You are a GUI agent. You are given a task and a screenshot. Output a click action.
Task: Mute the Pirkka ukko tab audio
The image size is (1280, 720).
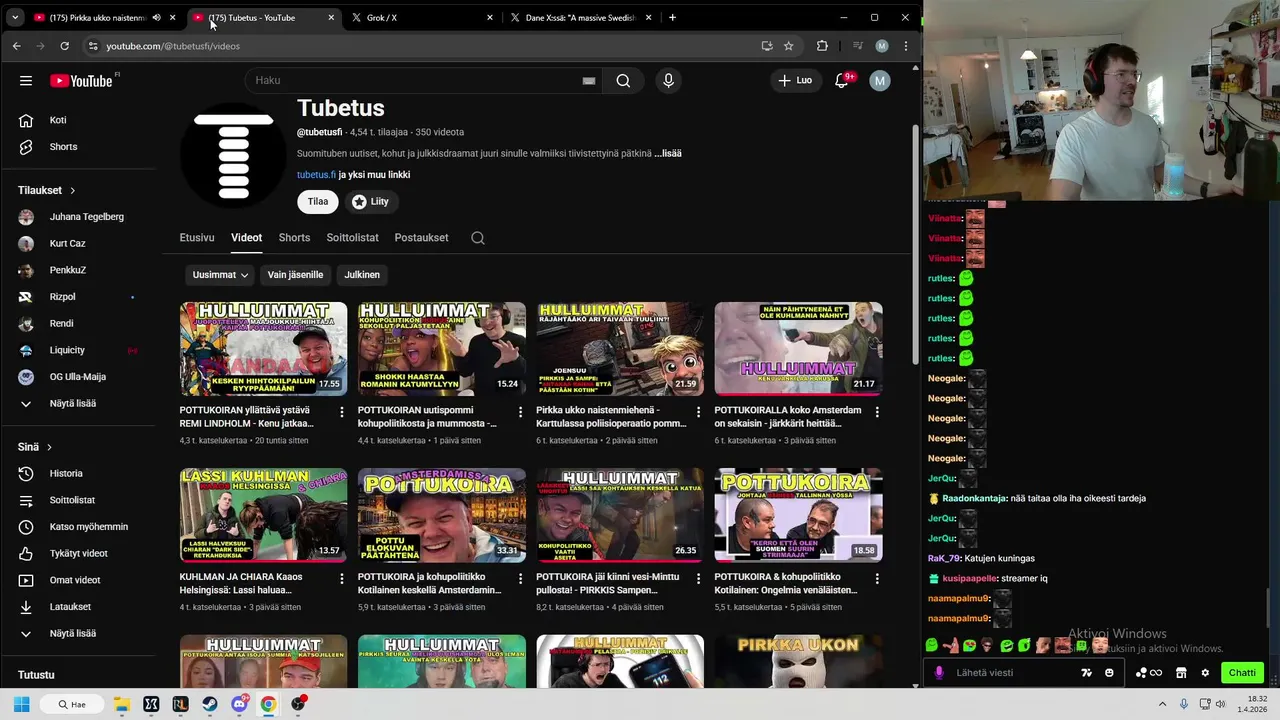tap(157, 17)
